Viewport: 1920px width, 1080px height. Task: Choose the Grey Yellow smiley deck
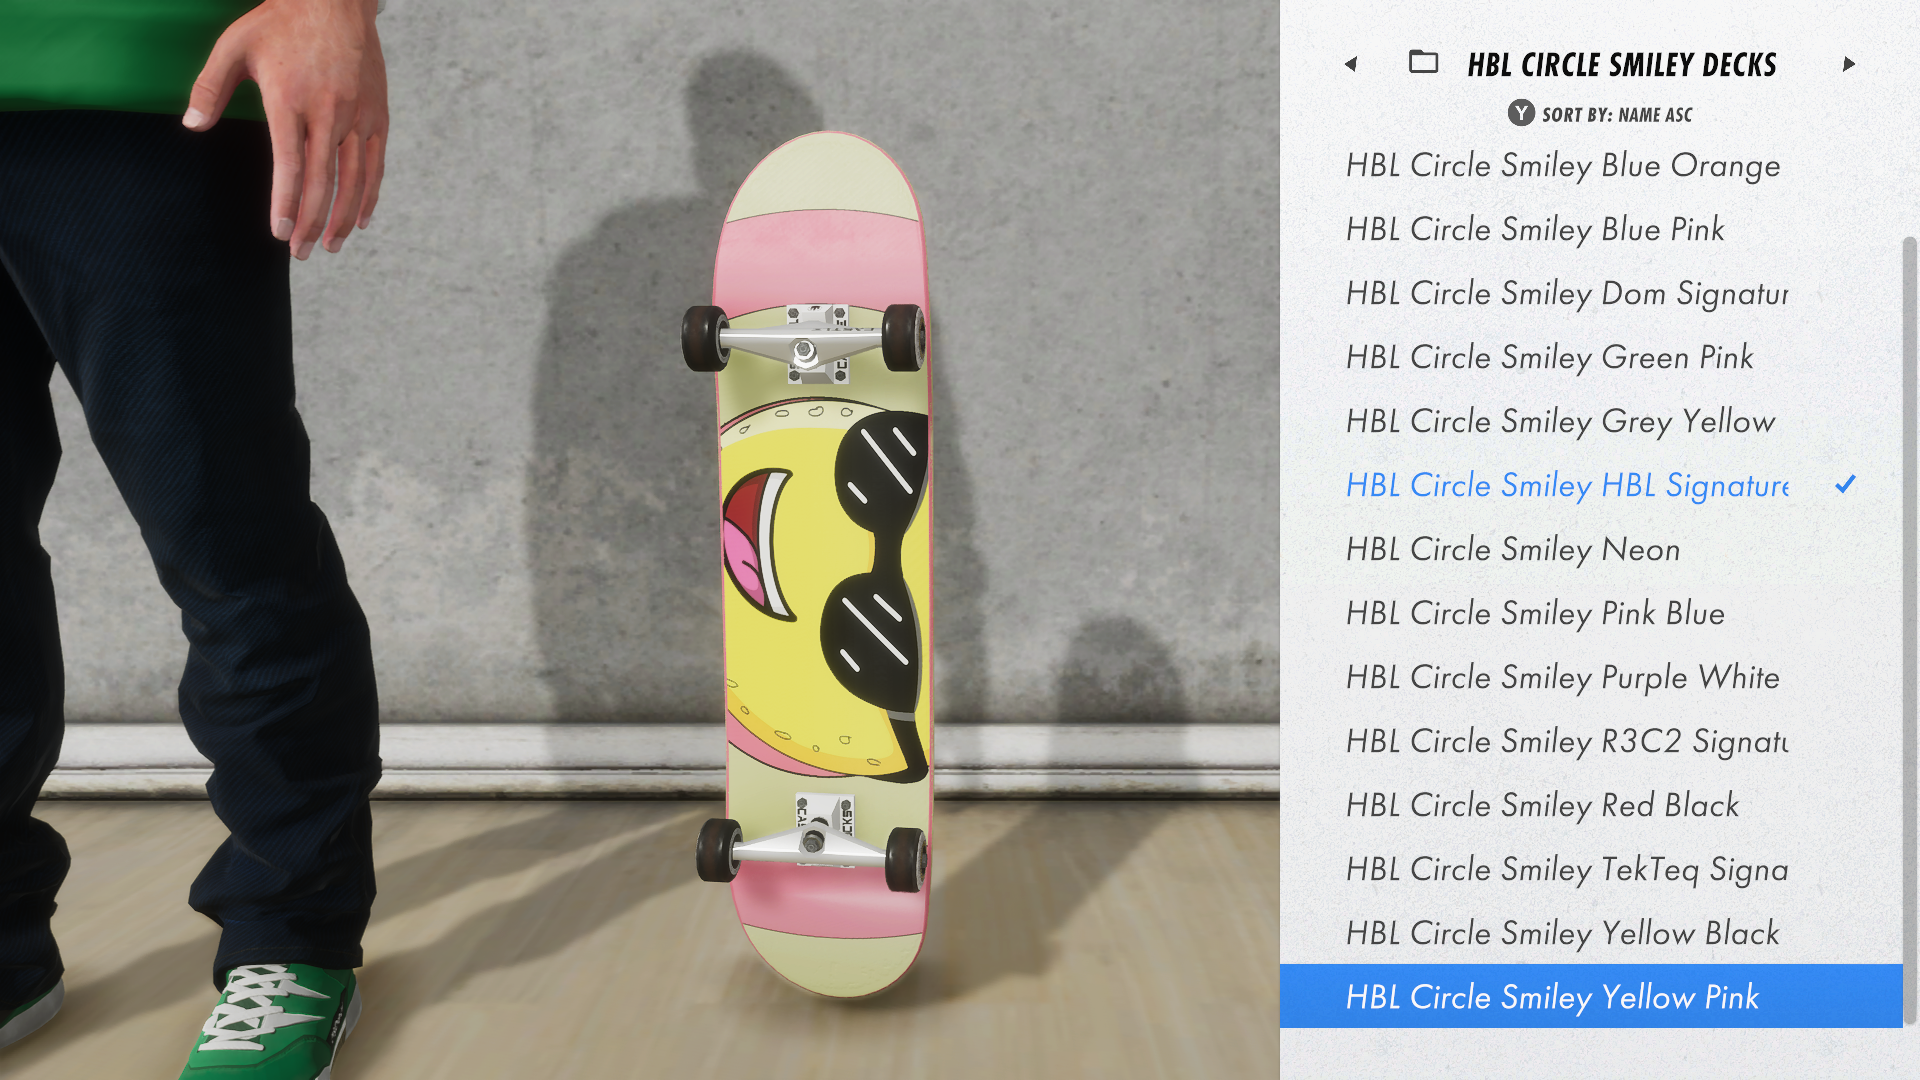[x=1591, y=421]
